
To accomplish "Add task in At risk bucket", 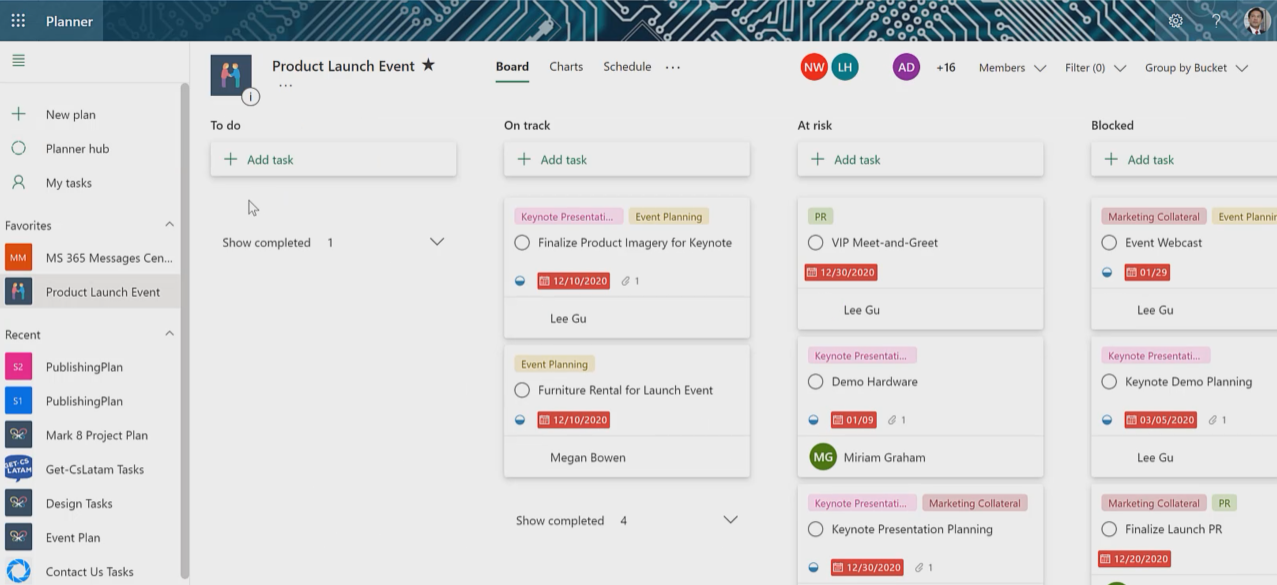I will click(920, 159).
